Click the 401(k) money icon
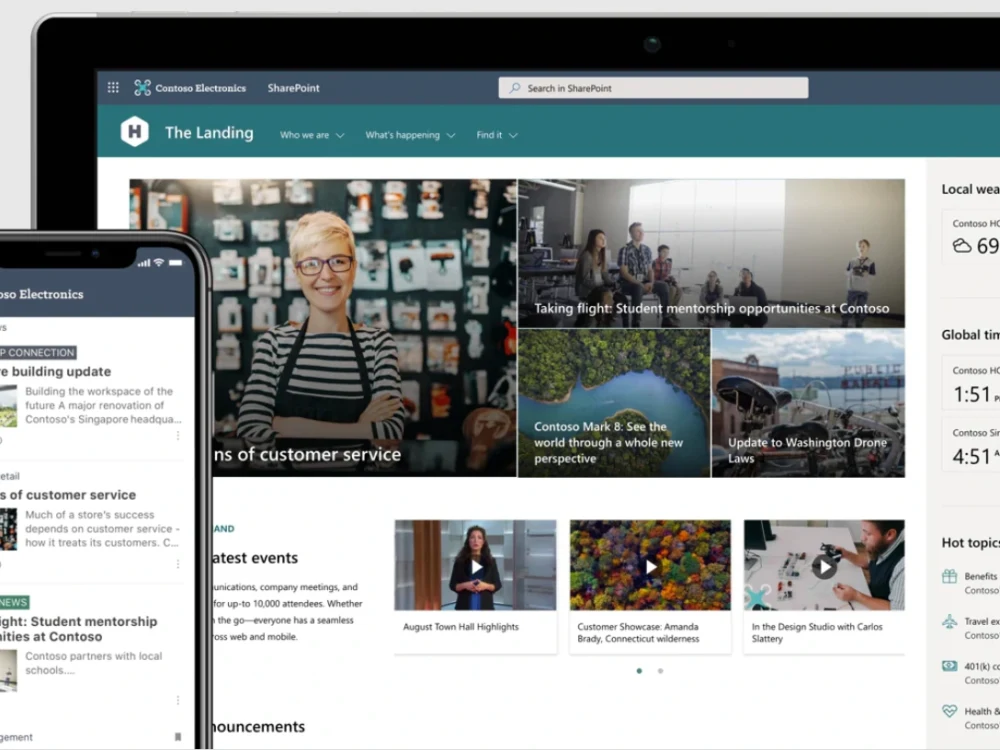 pos(950,666)
